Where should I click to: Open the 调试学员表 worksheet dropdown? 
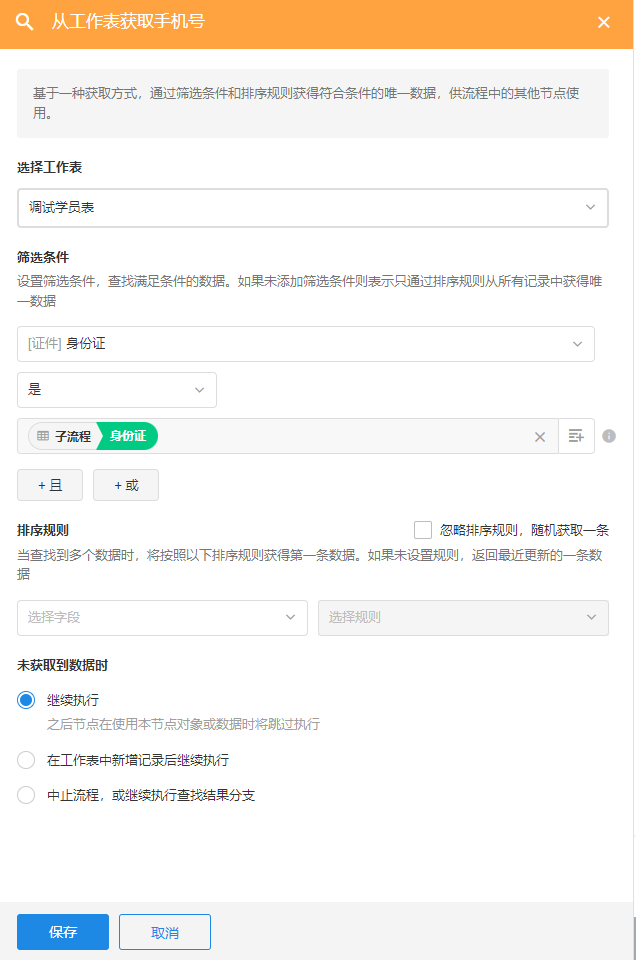[x=313, y=208]
